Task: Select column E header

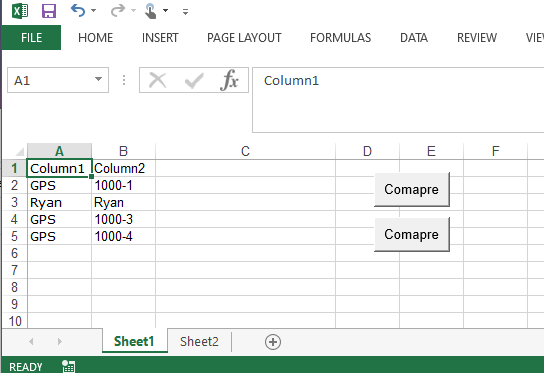Action: [x=431, y=151]
